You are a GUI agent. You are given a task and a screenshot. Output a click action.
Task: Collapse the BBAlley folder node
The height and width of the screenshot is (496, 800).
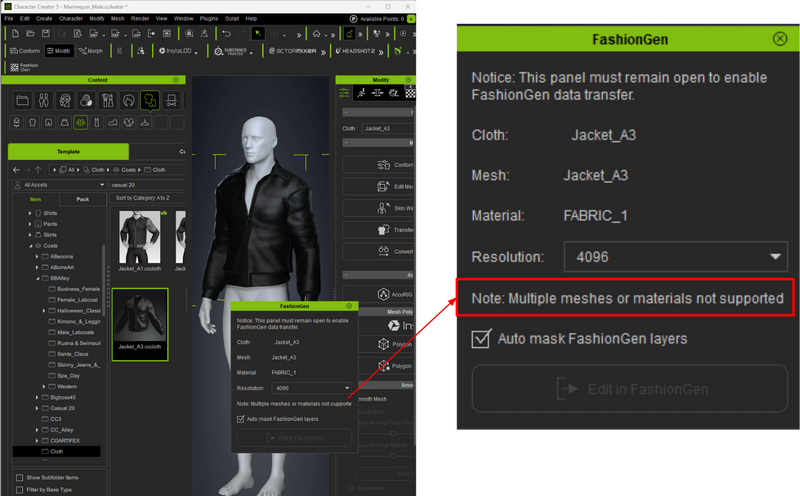(37, 279)
